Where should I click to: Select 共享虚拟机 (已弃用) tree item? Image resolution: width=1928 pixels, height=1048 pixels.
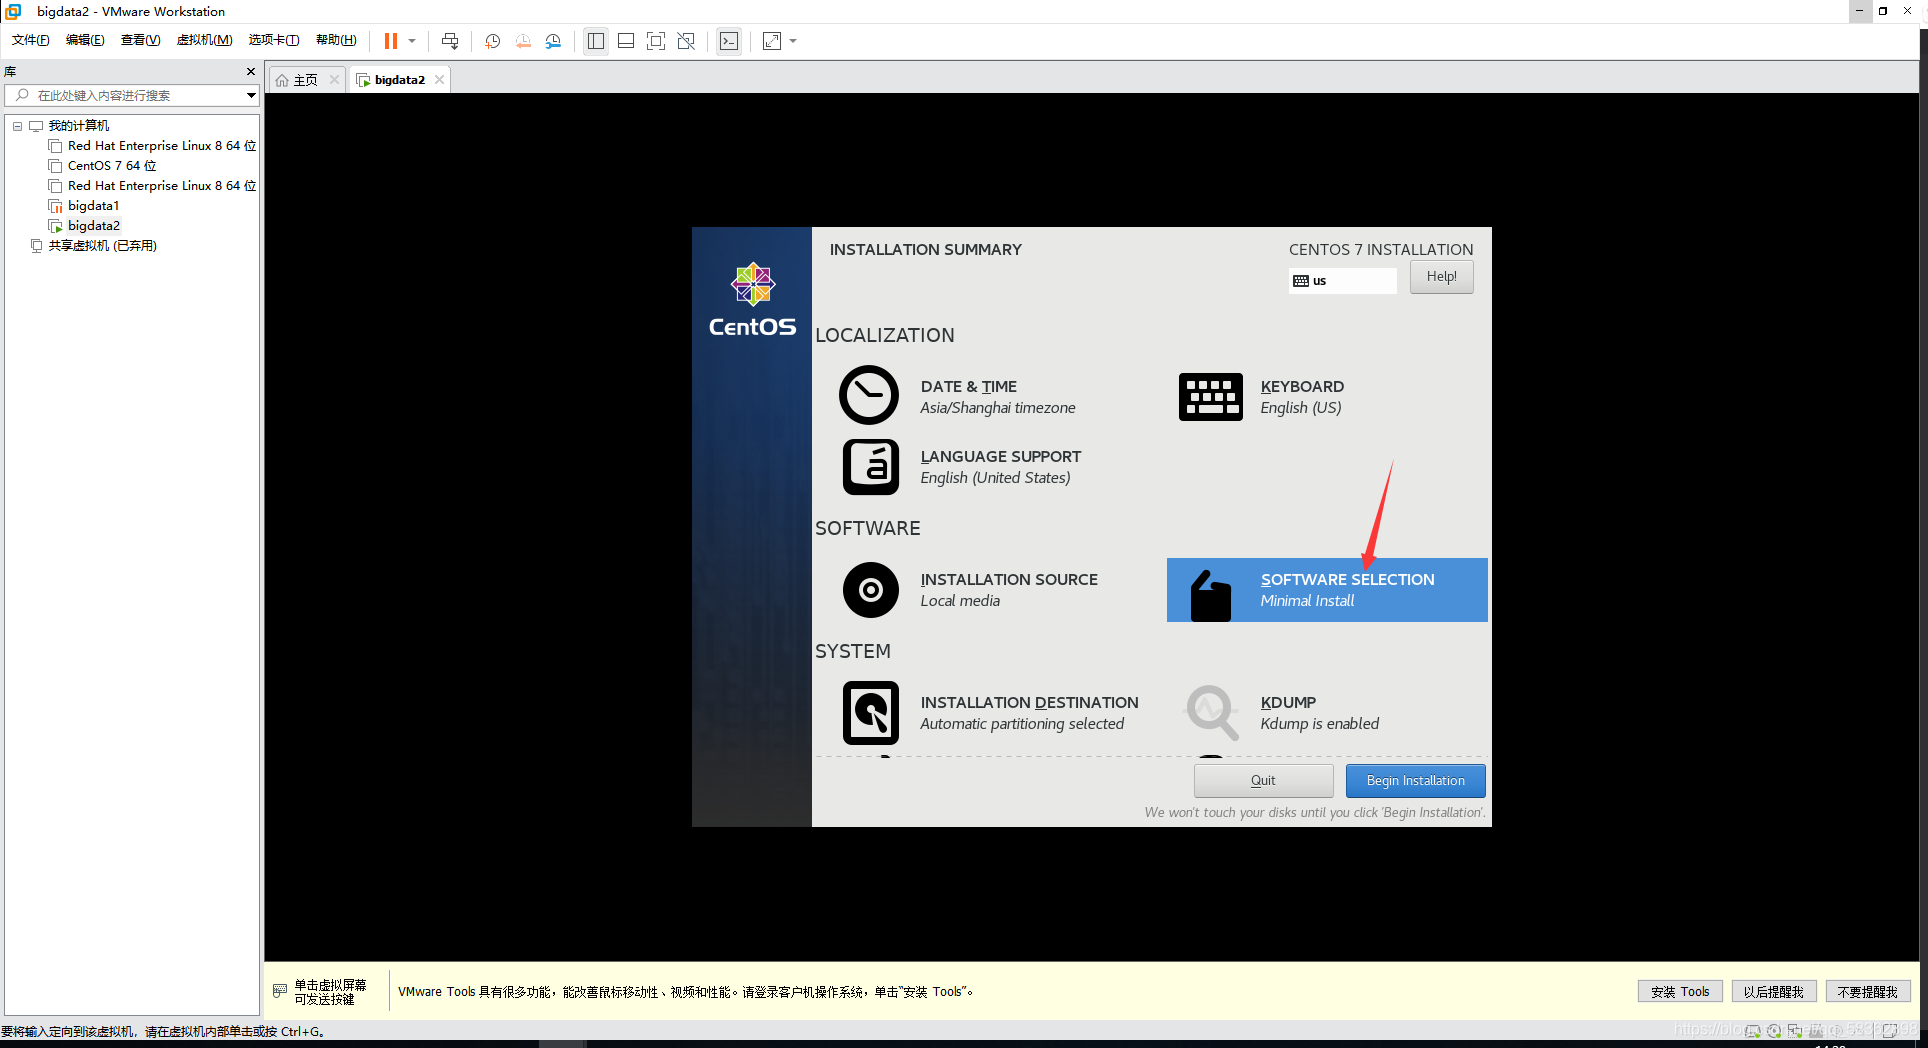click(102, 246)
